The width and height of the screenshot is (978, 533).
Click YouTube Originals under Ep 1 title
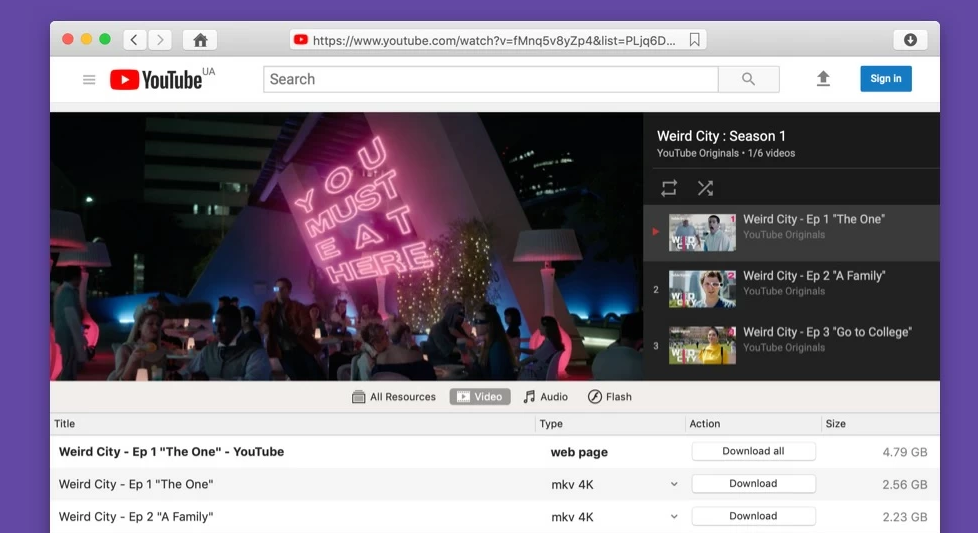click(784, 235)
